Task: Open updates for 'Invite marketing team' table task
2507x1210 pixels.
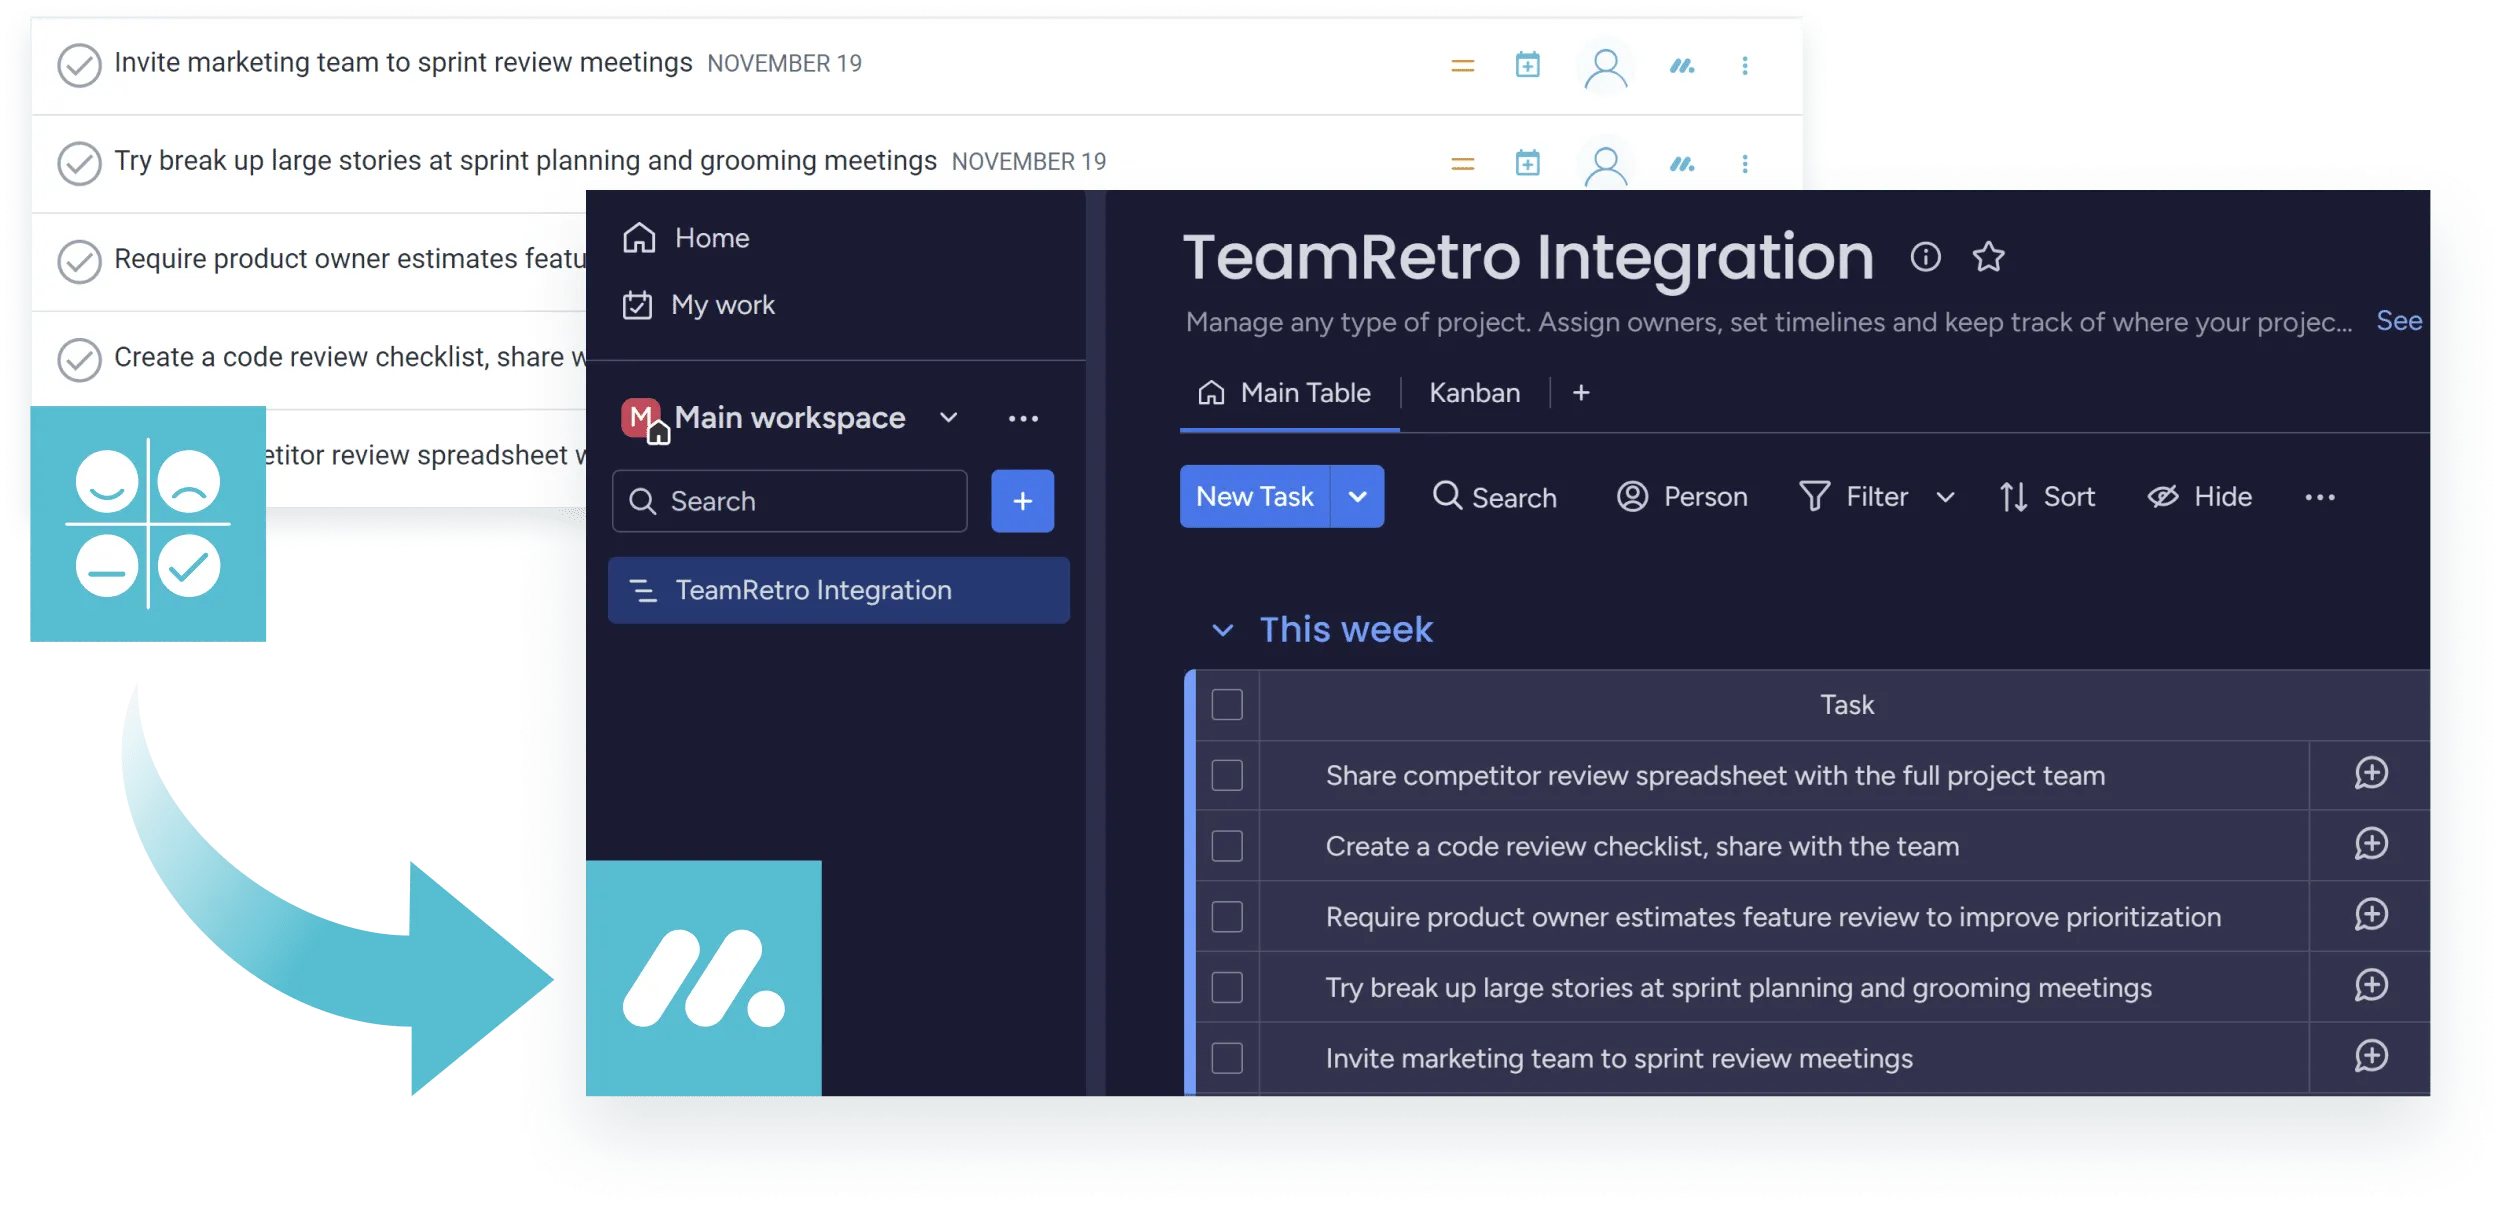Action: 2371,1057
